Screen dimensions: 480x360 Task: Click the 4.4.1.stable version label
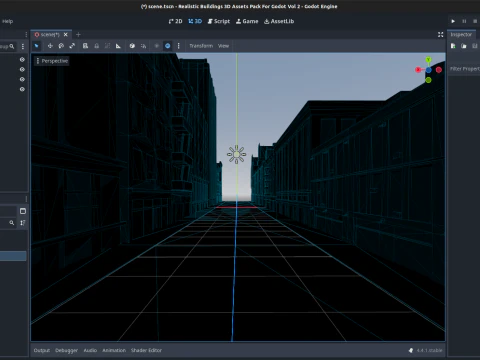pyautogui.click(x=429, y=350)
